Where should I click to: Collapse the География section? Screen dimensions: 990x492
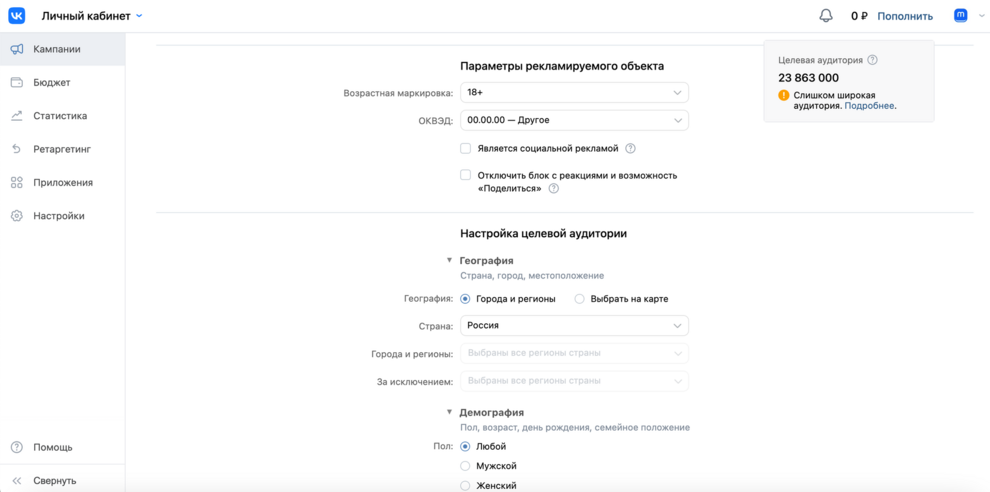(450, 261)
